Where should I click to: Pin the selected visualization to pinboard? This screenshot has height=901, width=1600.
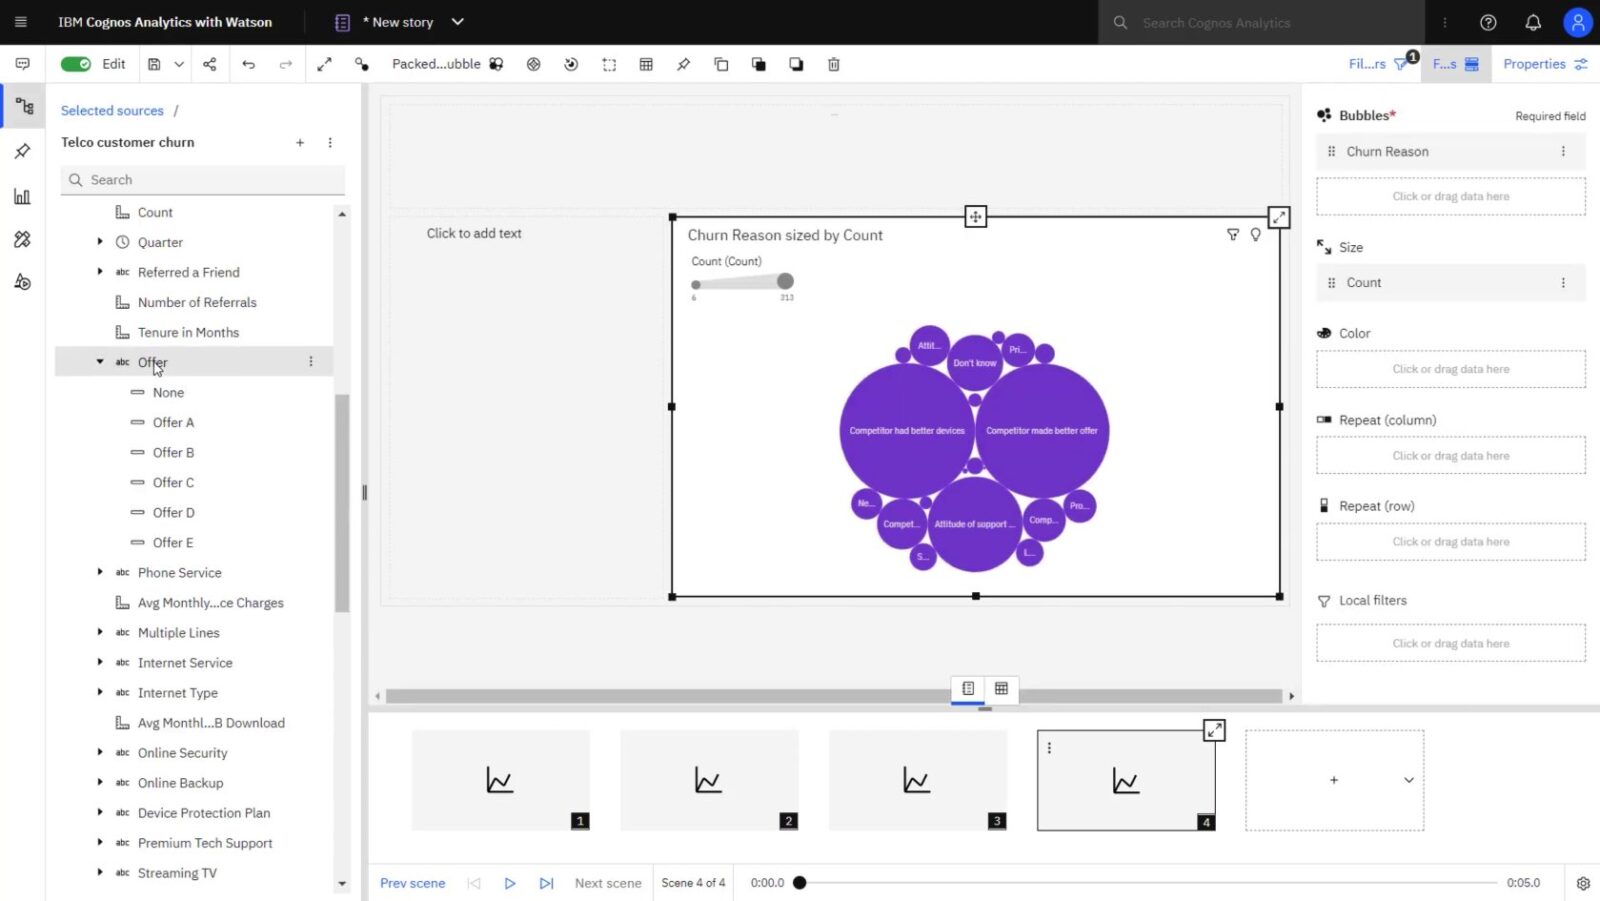coord(684,63)
